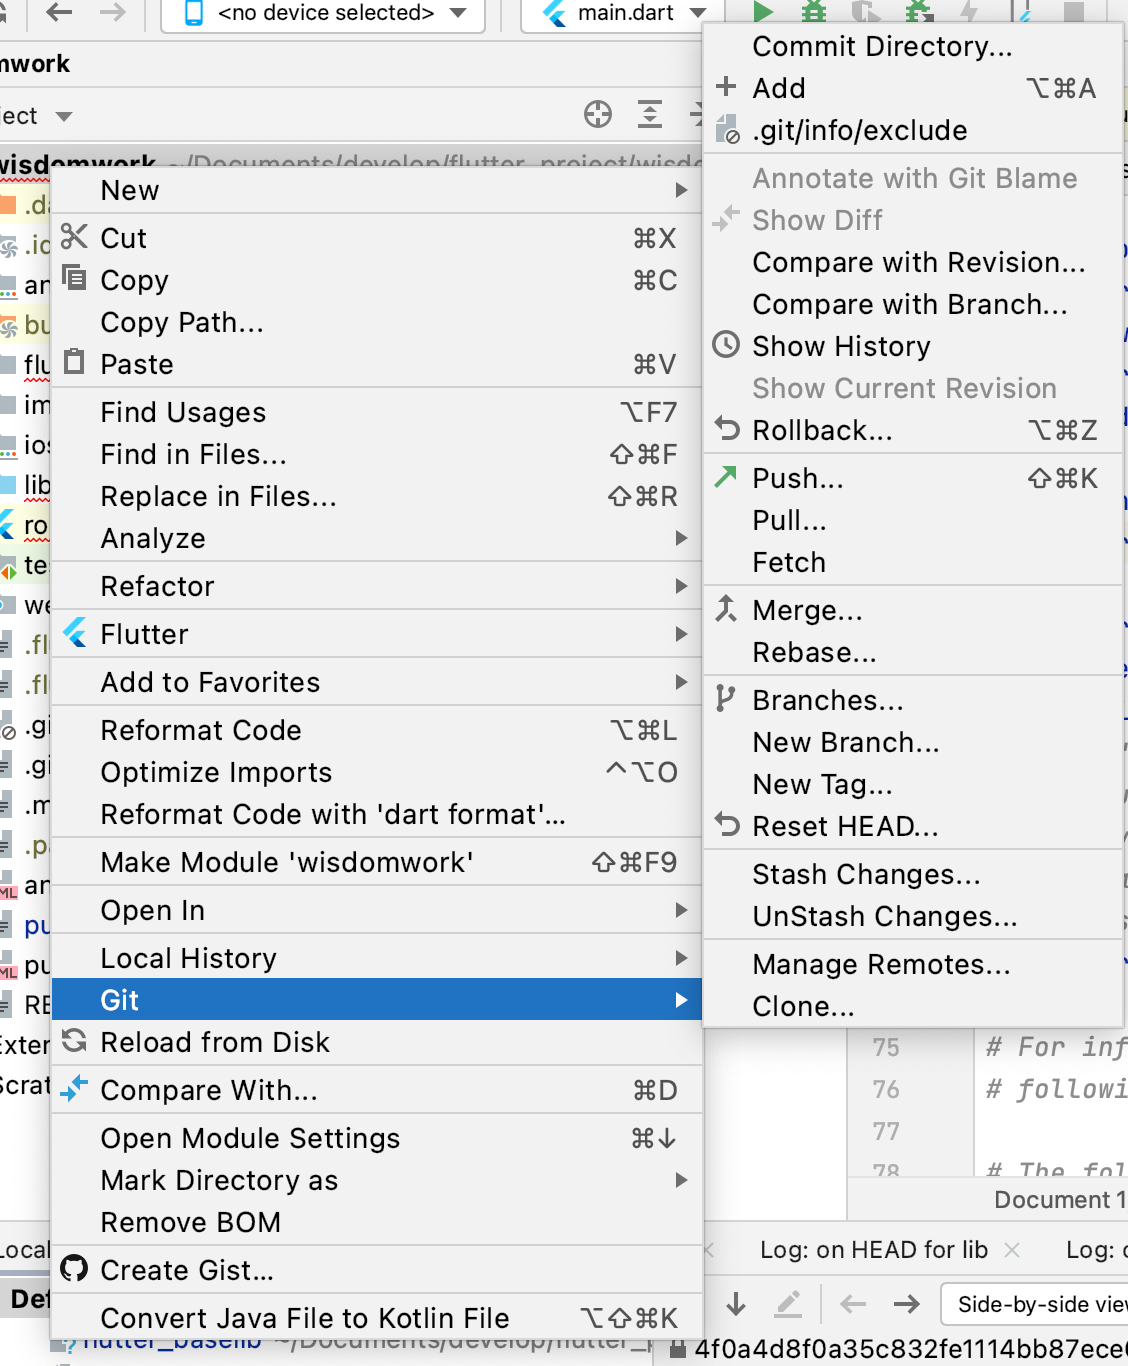Image resolution: width=1128 pixels, height=1366 pixels.
Task: Click the locate target crosshair icon
Action: 598,115
